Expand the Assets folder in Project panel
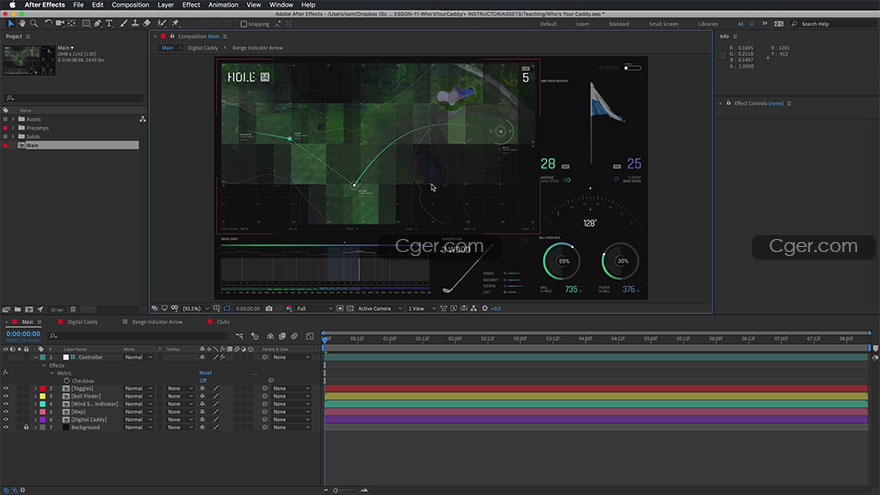Viewport: 880px width, 495px height. (13, 119)
